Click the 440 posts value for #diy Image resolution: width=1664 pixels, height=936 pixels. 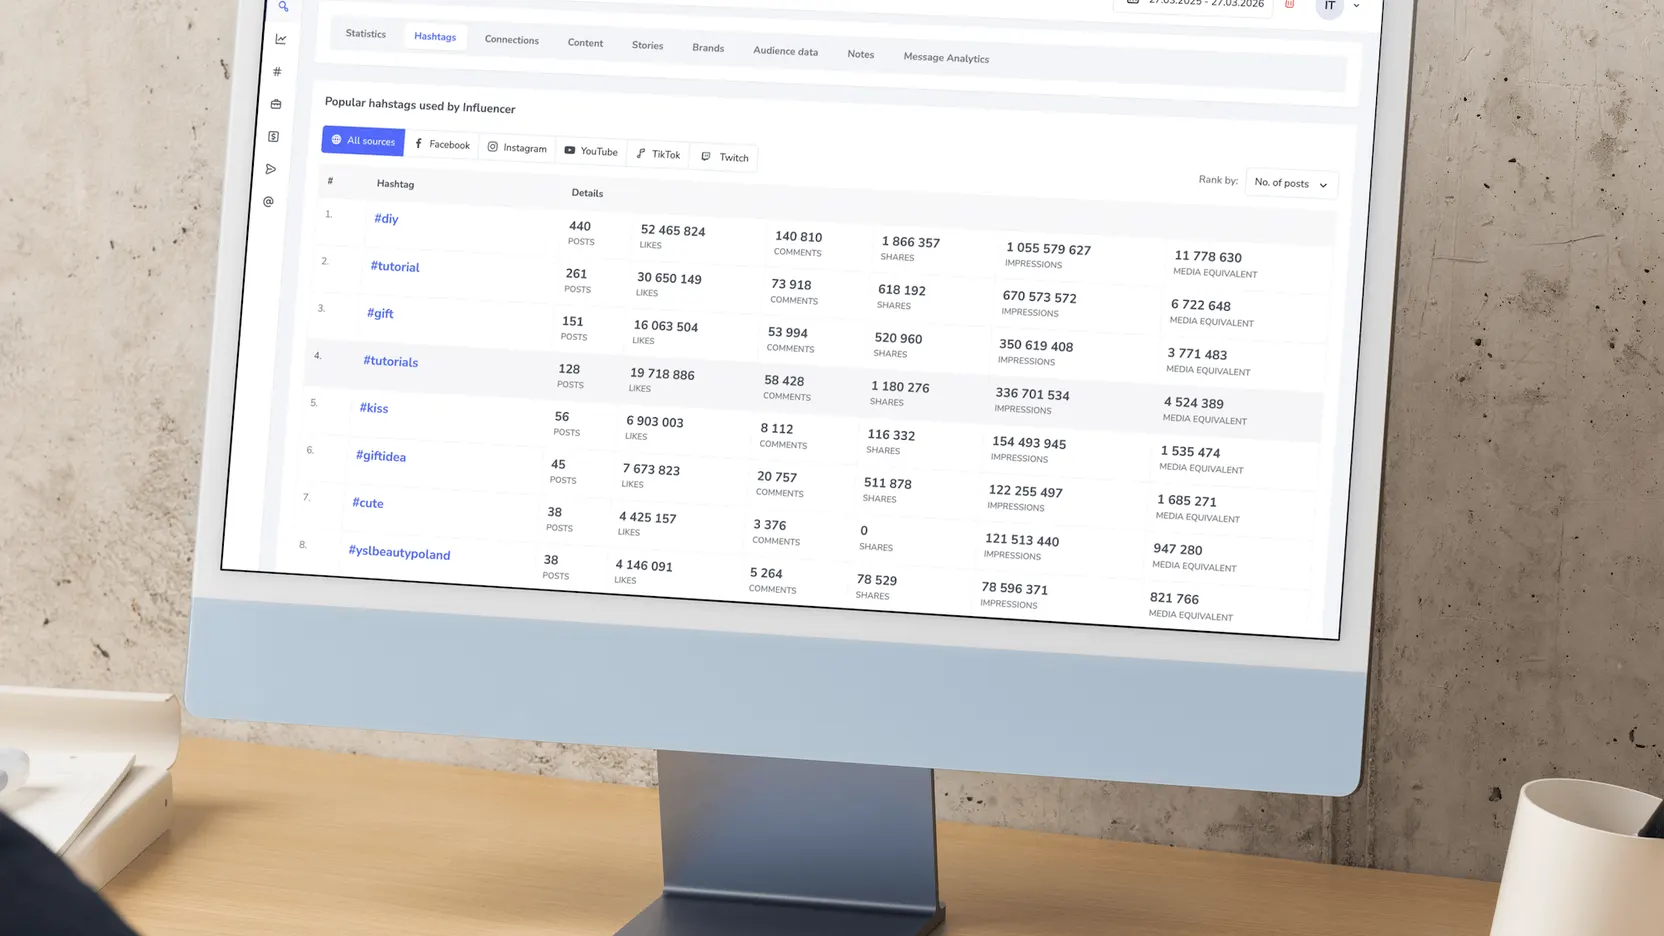(580, 227)
